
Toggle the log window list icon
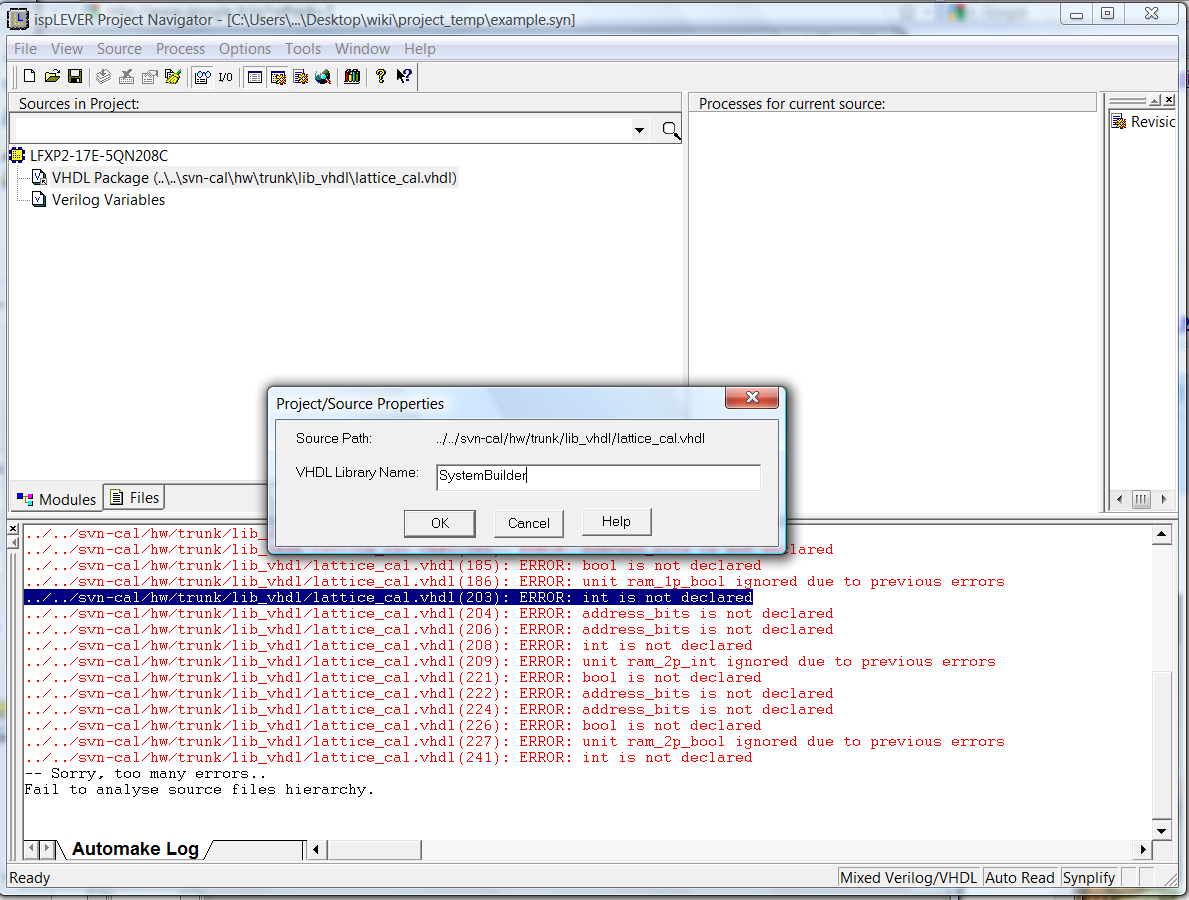tap(256, 77)
